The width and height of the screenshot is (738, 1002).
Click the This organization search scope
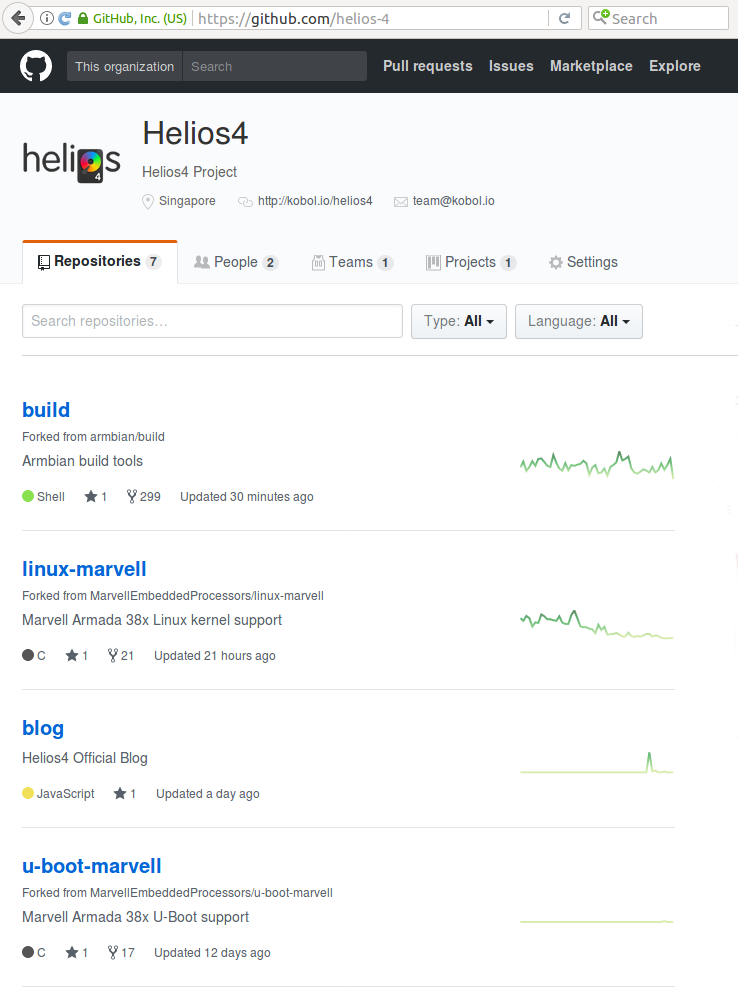pyautogui.click(x=125, y=66)
